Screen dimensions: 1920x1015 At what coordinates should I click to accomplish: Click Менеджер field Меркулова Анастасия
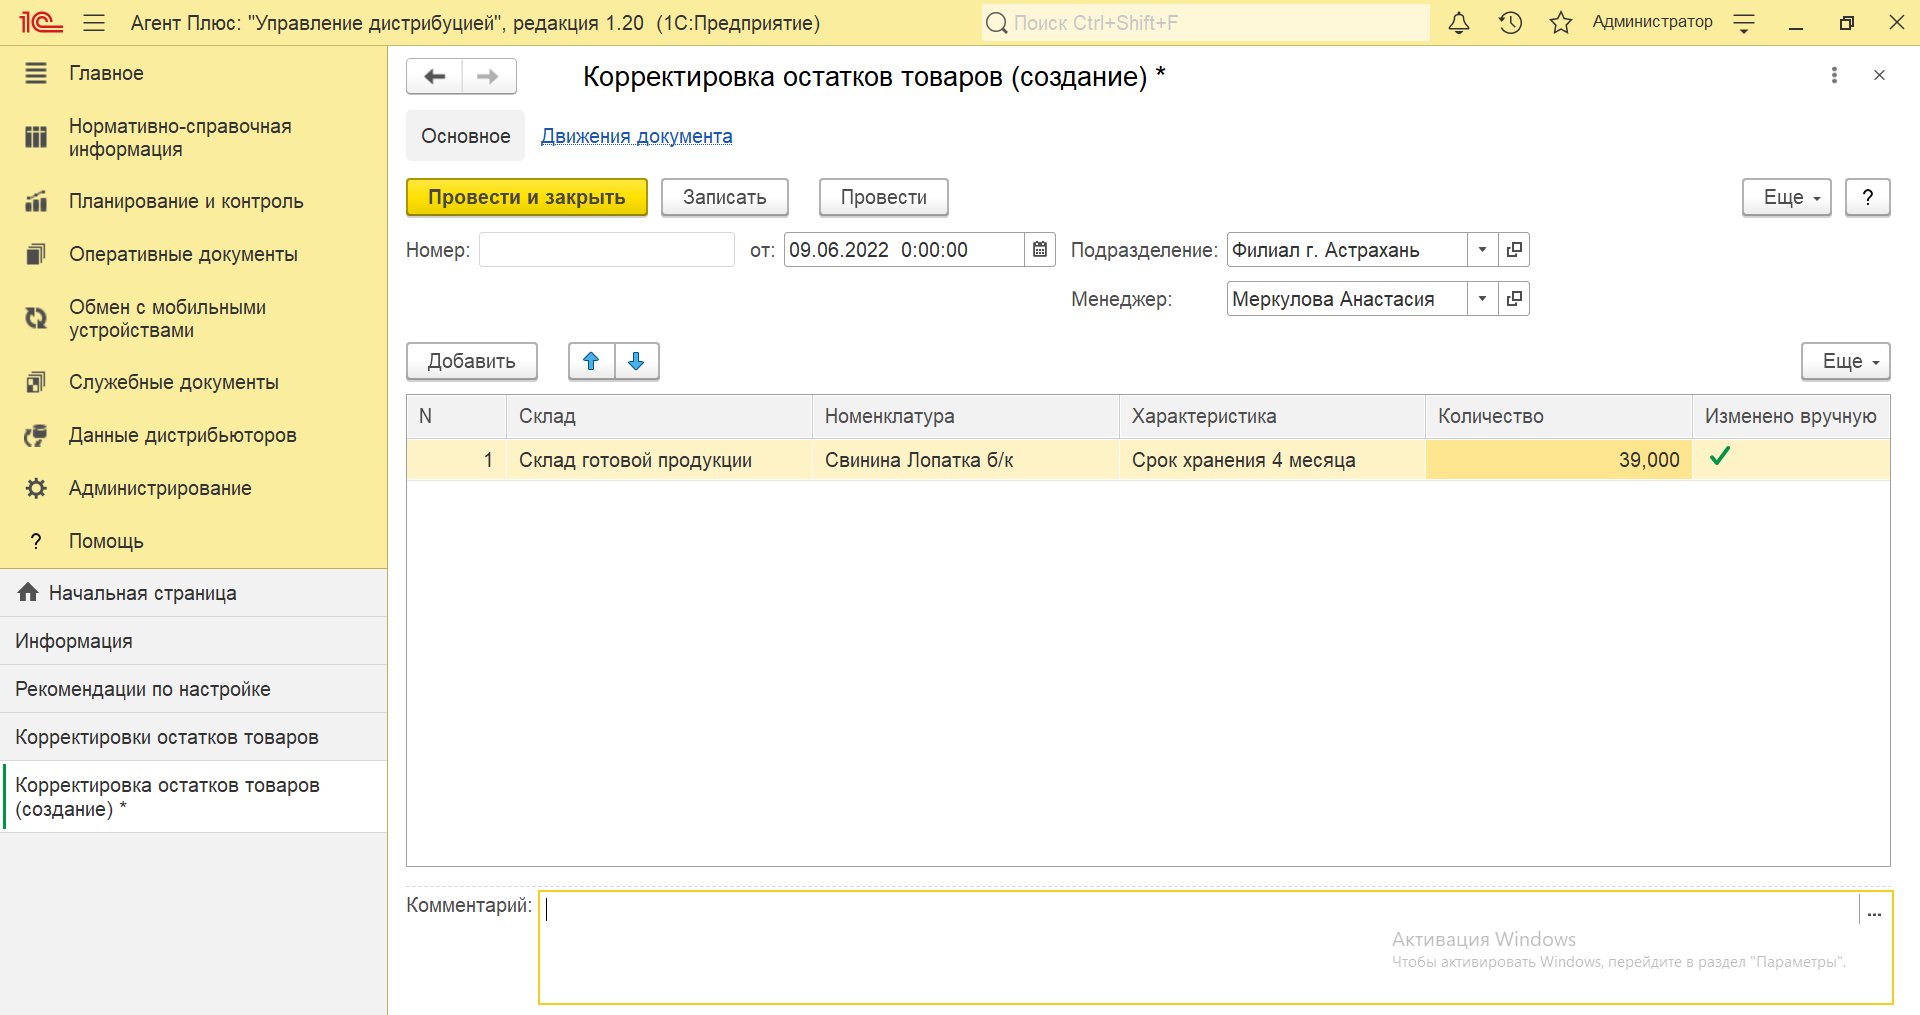click(x=1346, y=298)
